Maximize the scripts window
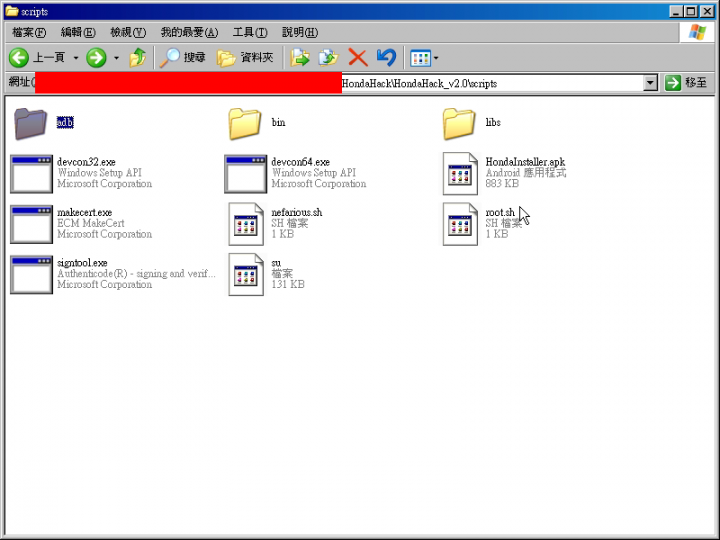720x540 pixels. 690,11
